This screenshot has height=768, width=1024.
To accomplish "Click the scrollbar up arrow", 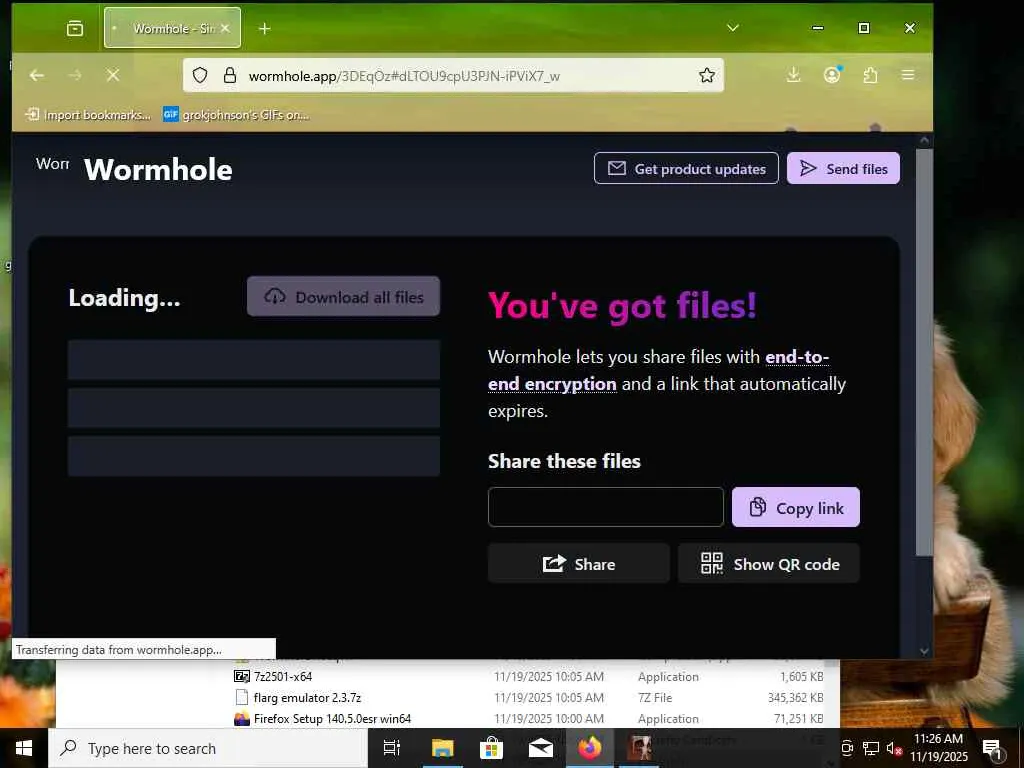I will tap(924, 140).
